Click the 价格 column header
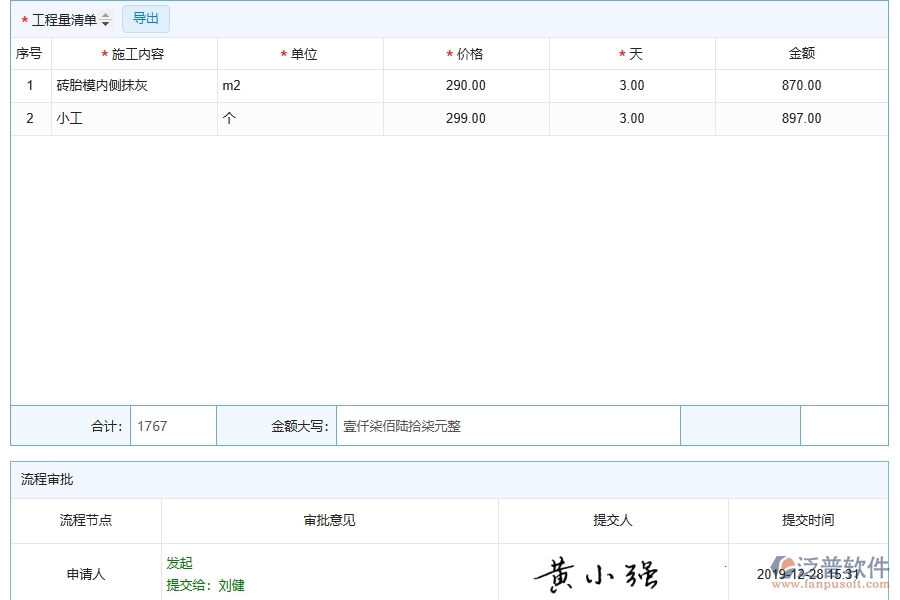The image size is (900, 600). coord(465,53)
